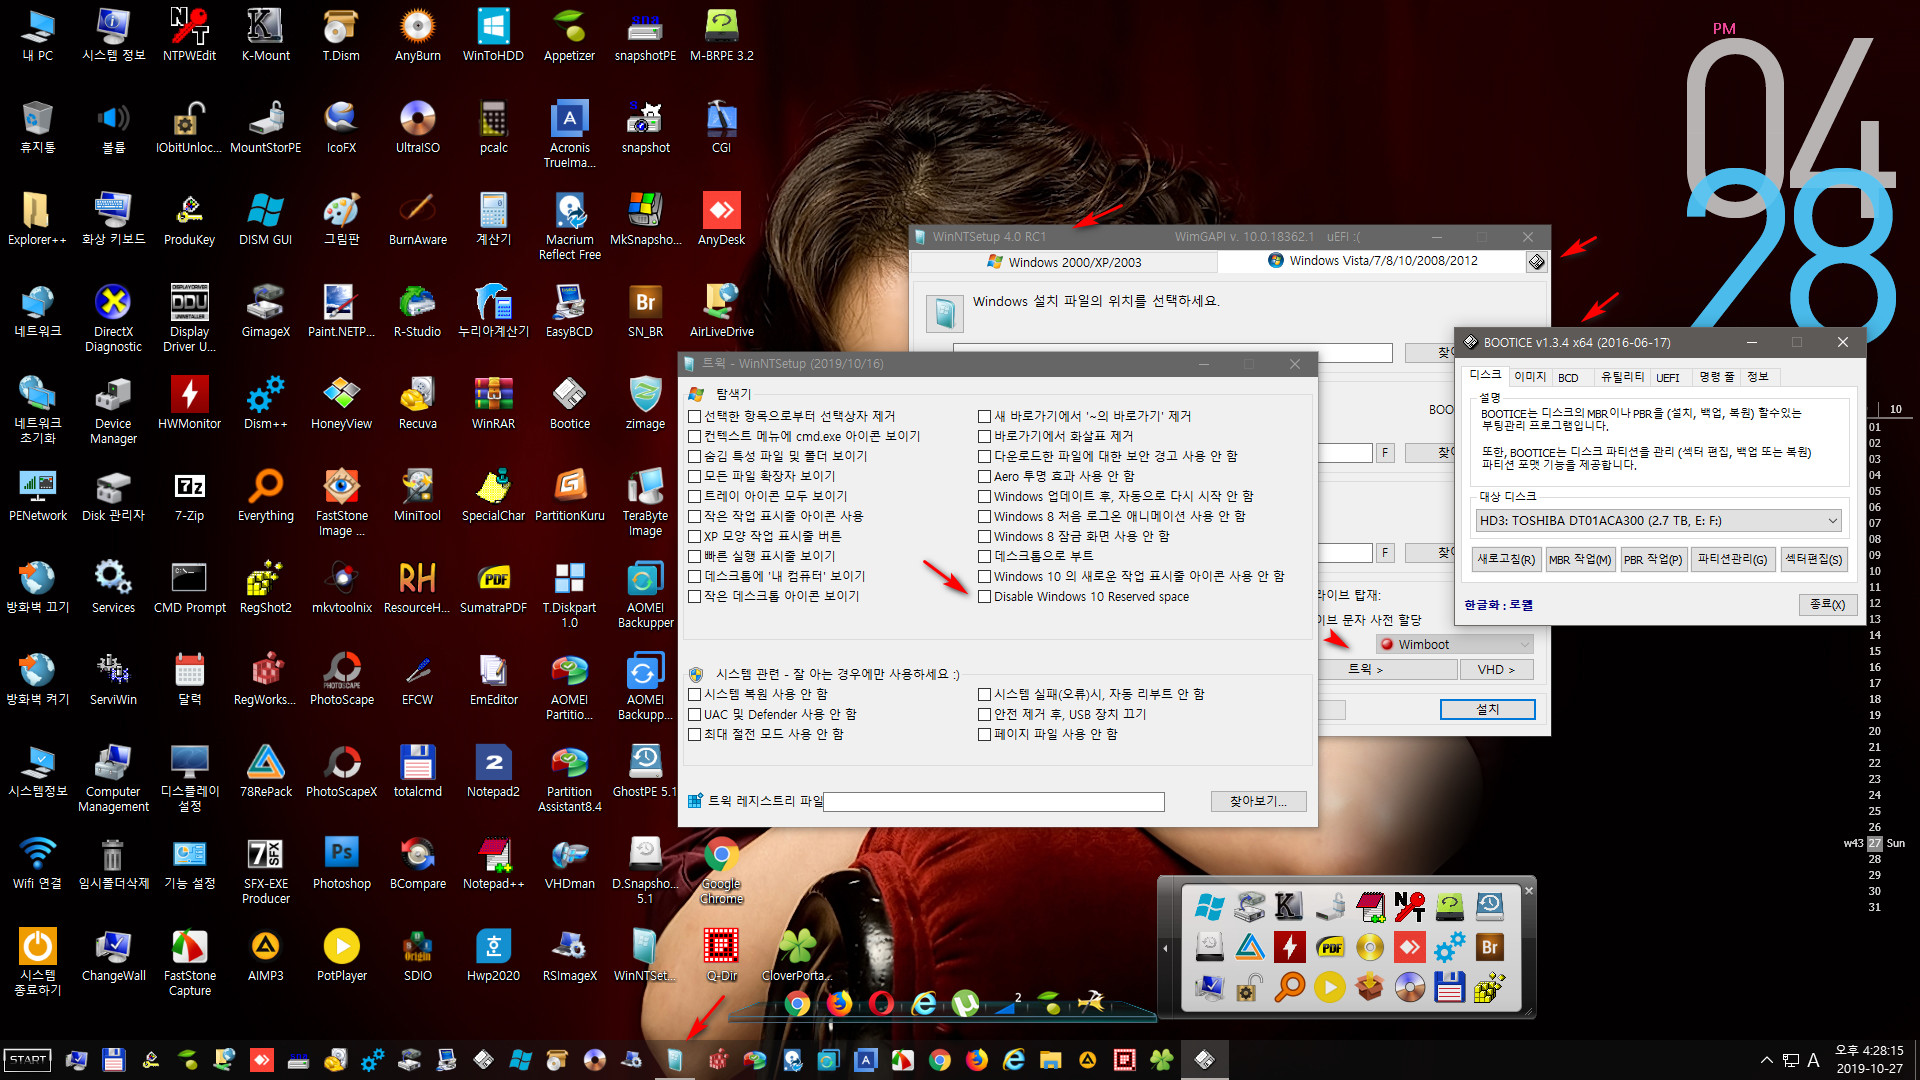Open the WinToHDD desktop icon
This screenshot has width=1920, height=1080.
coord(493,35)
